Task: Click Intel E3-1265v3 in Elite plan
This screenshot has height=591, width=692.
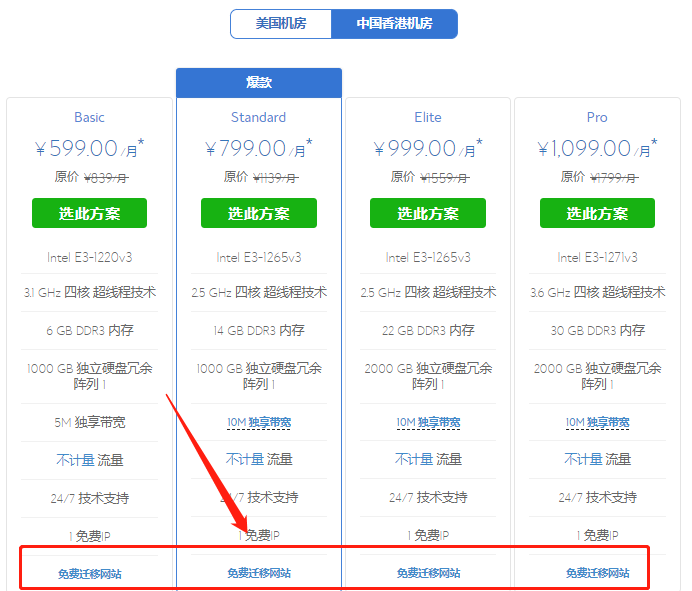Action: (428, 257)
